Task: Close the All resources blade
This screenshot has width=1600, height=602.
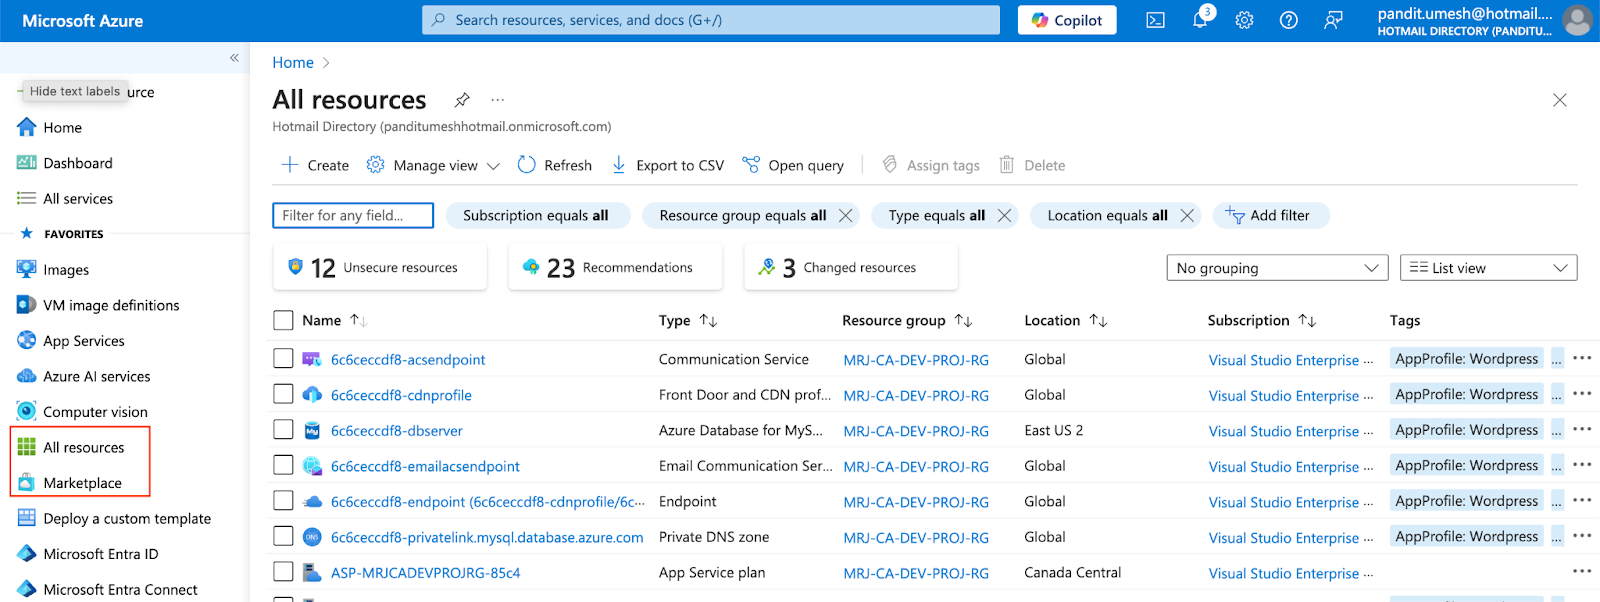Action: (1559, 100)
